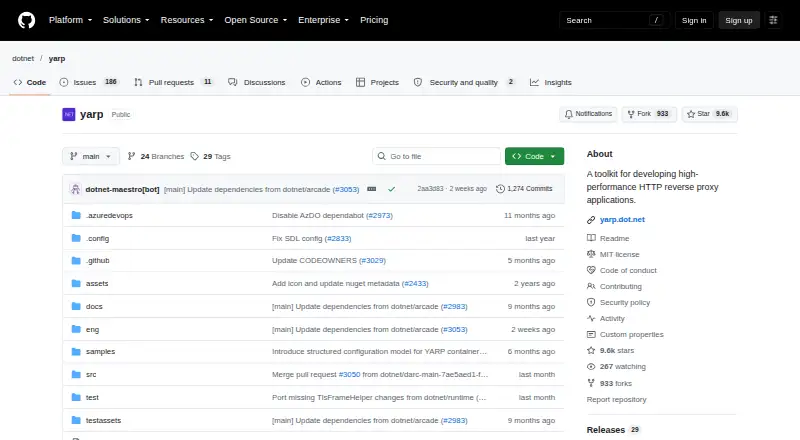Click the commit status checkmark icon

click(x=391, y=189)
